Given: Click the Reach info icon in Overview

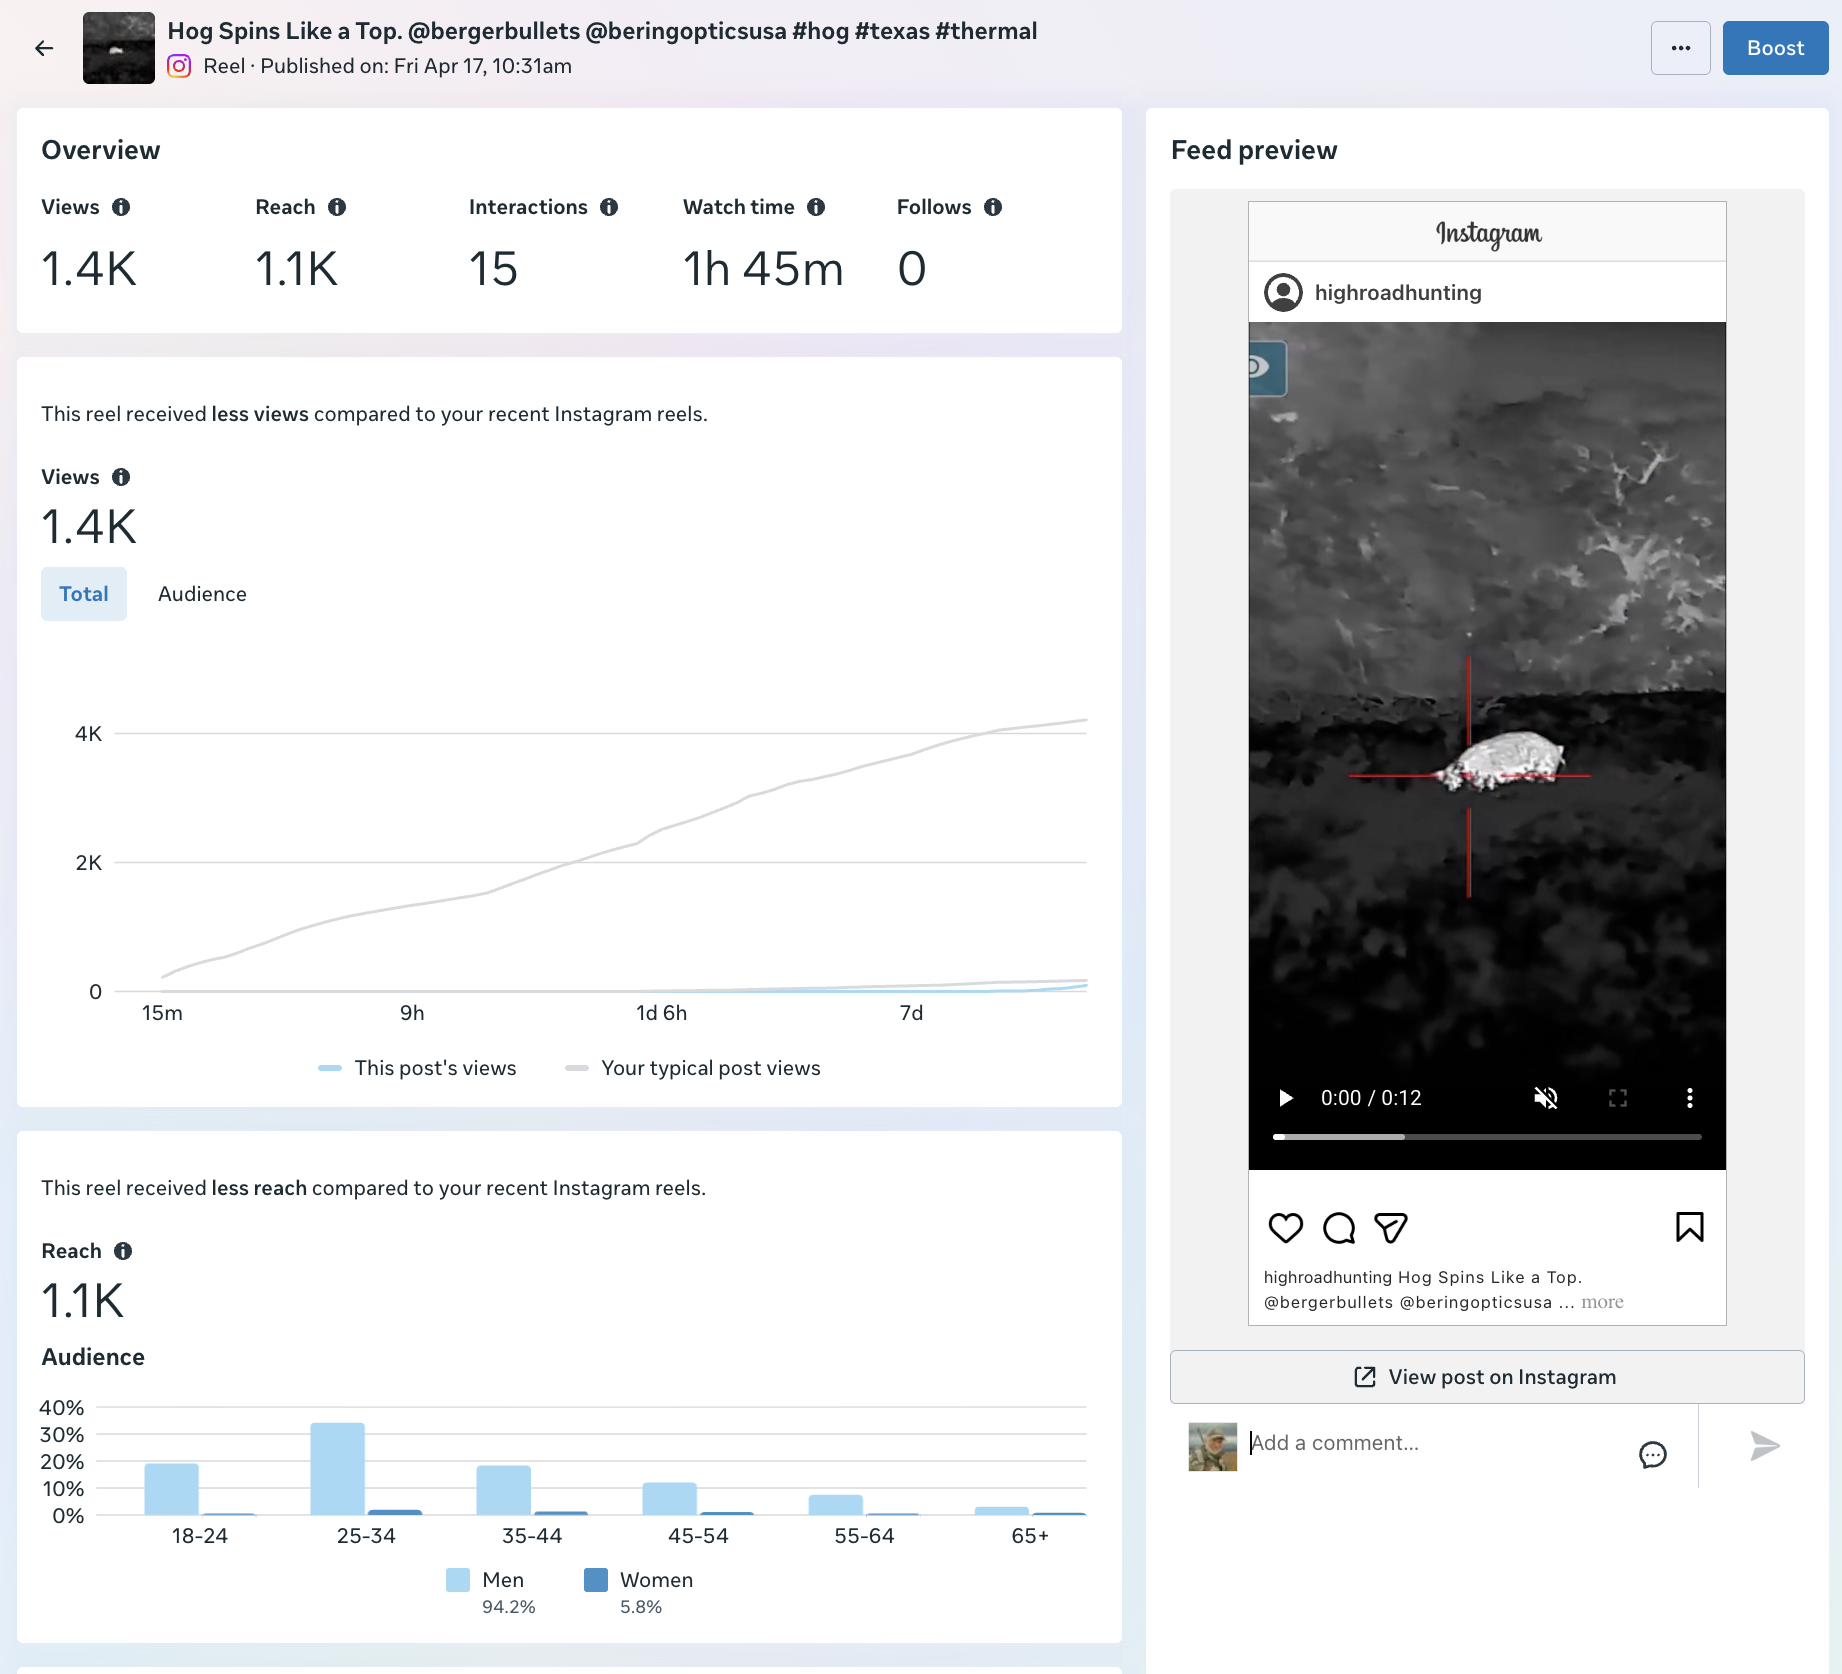Looking at the screenshot, I should point(337,207).
